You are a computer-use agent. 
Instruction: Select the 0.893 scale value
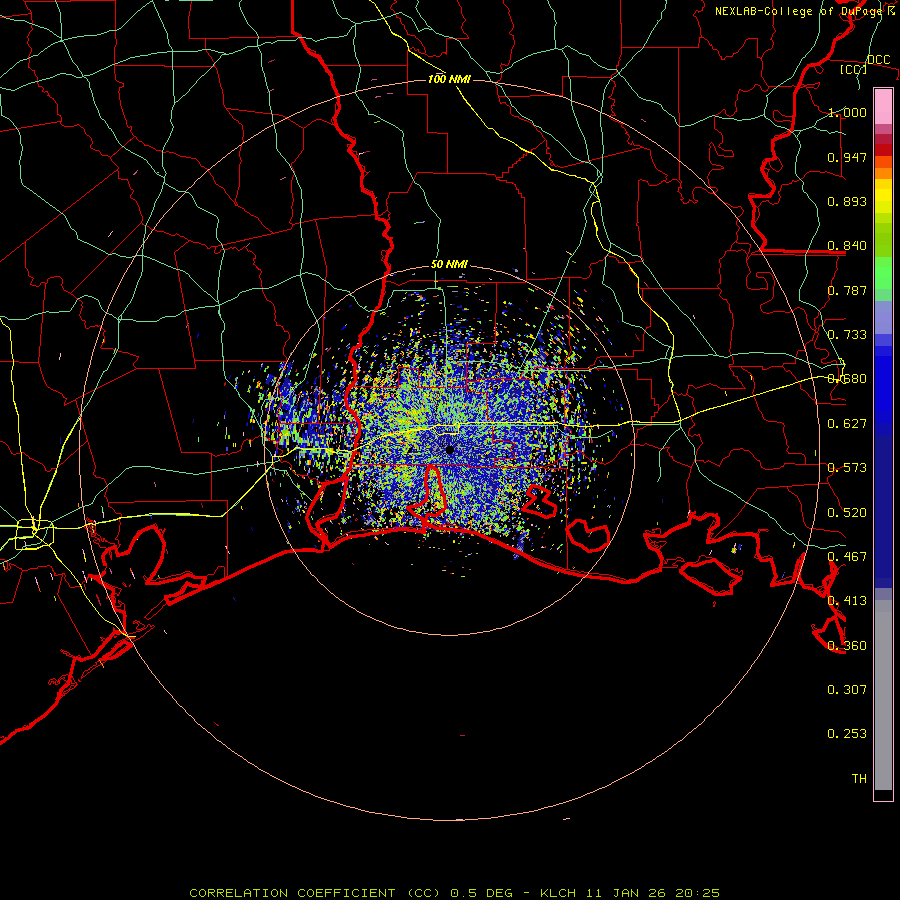pos(847,201)
